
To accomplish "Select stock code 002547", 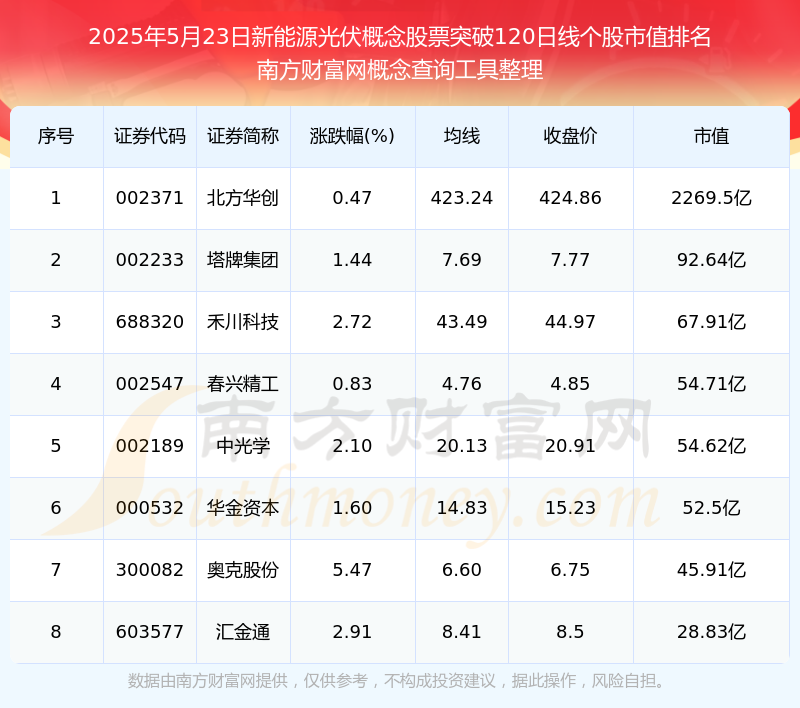I will (149, 384).
